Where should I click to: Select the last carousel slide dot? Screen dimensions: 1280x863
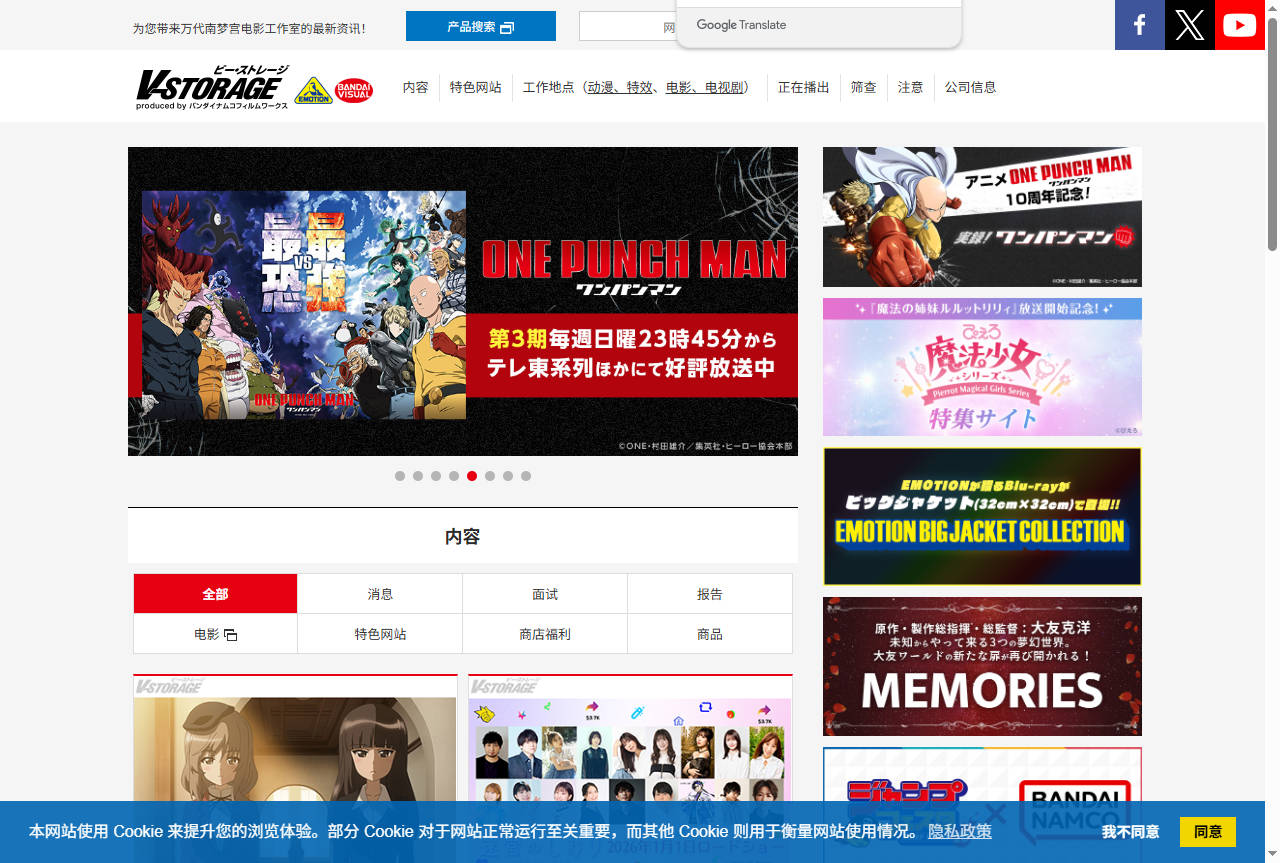tap(526, 476)
